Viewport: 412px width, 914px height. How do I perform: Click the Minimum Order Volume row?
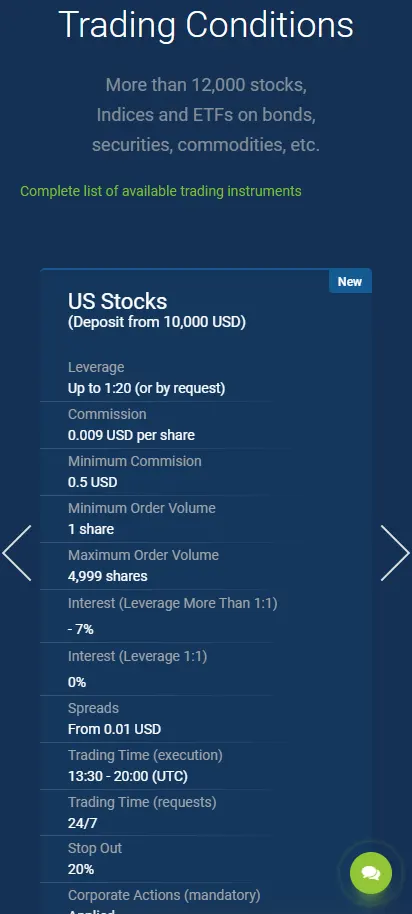click(x=156, y=519)
